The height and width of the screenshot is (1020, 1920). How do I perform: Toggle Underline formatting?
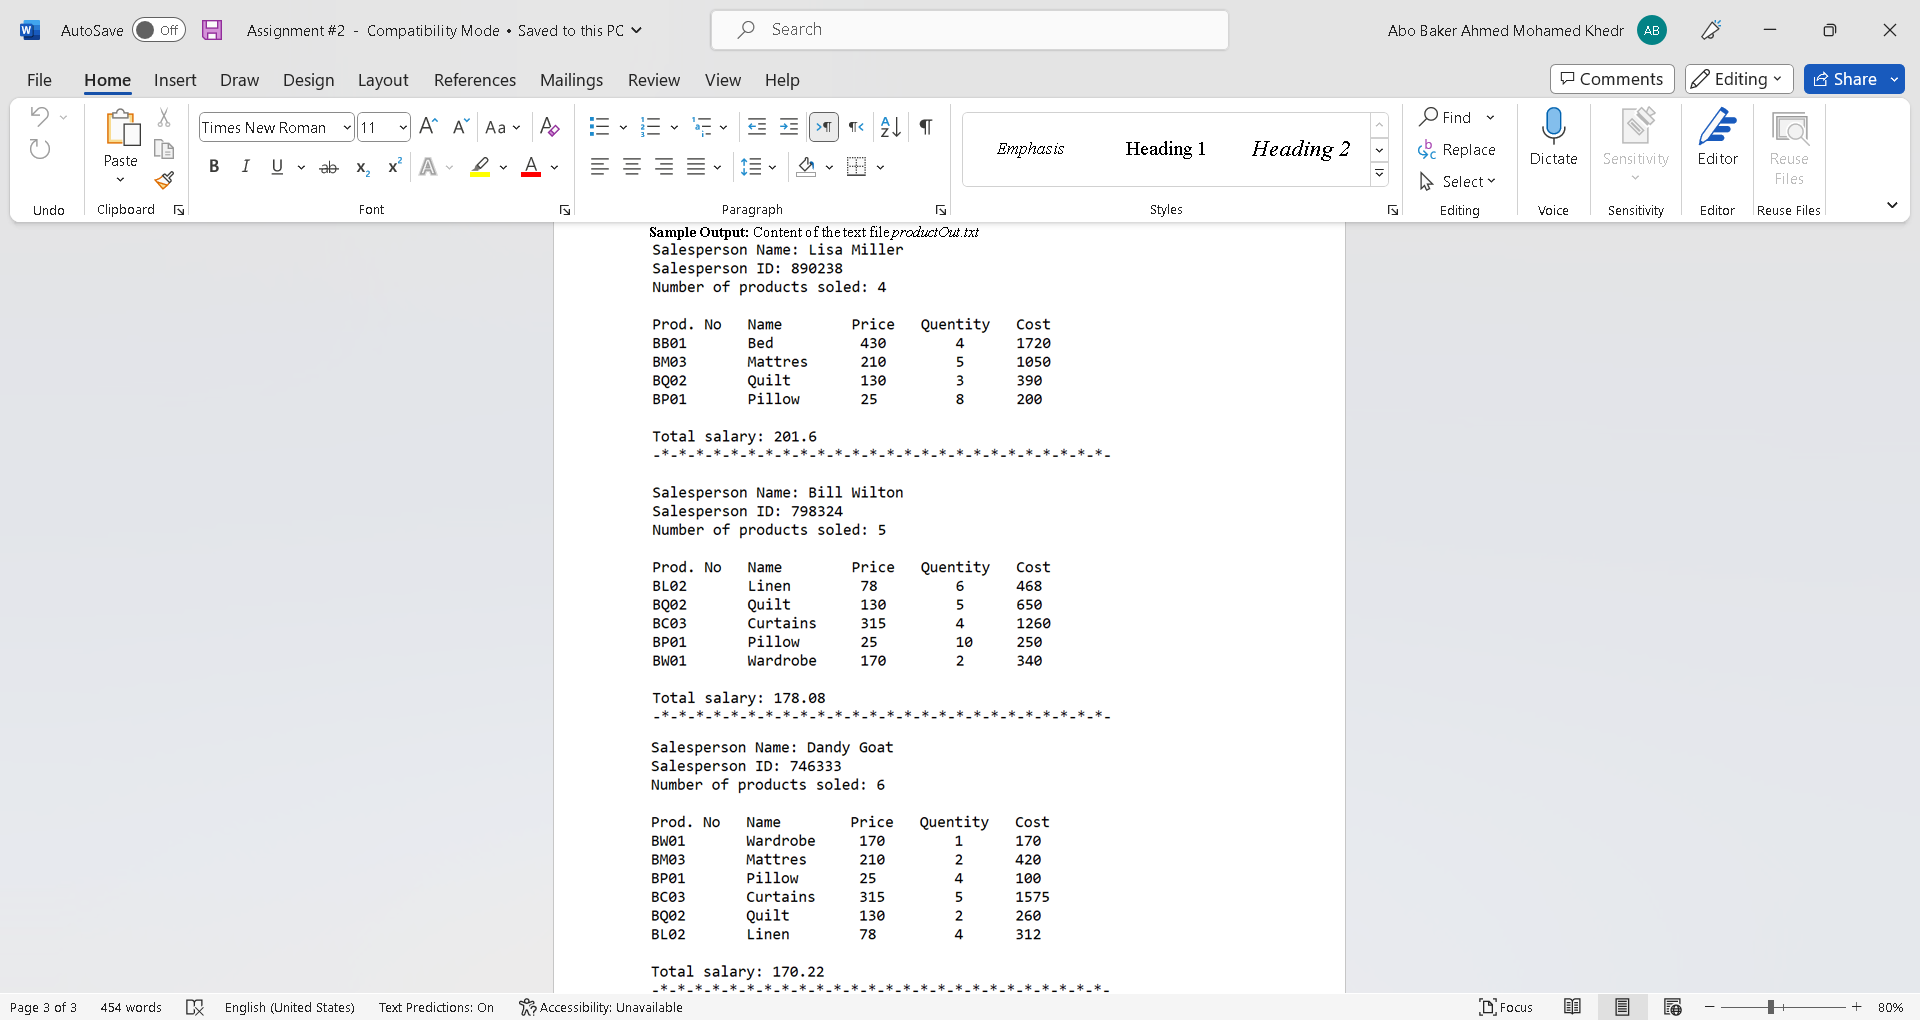[x=277, y=167]
